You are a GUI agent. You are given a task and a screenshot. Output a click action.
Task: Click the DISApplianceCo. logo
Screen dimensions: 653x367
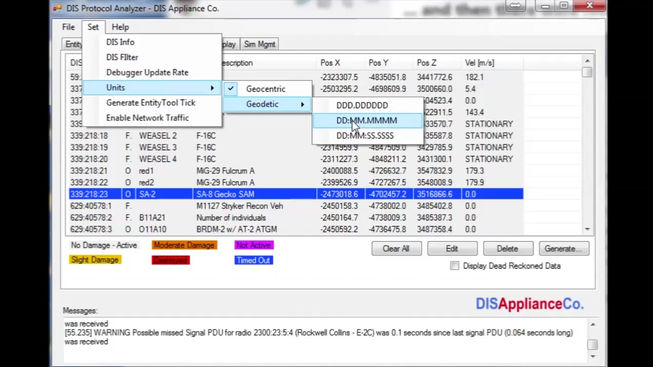529,304
